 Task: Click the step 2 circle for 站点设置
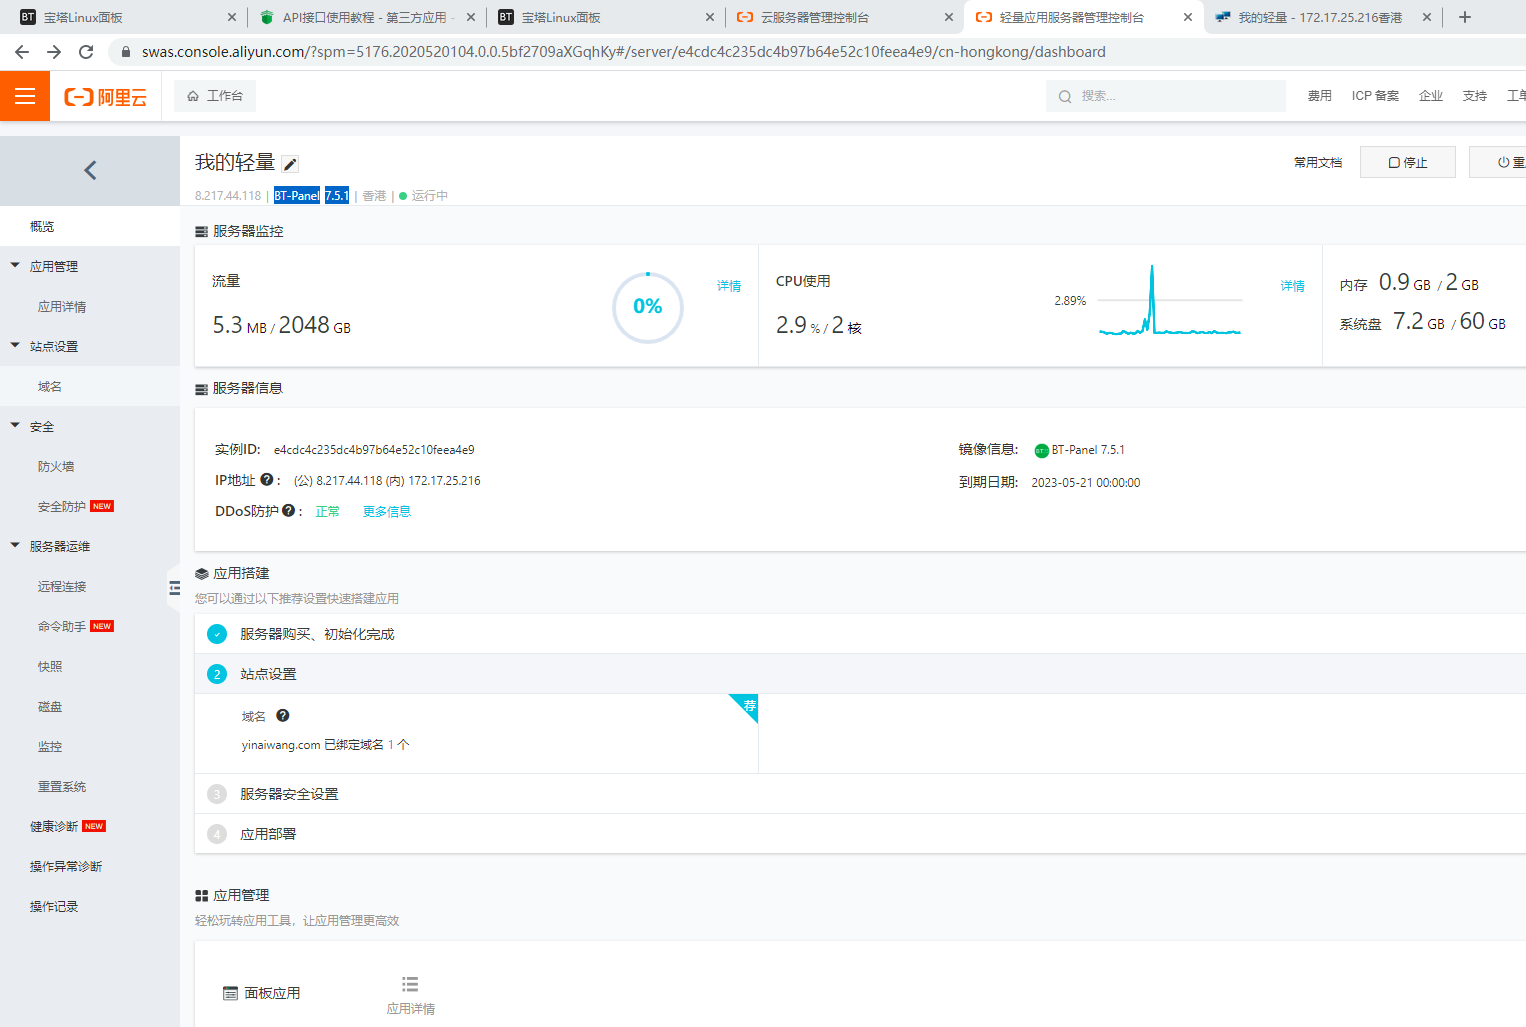pos(217,674)
